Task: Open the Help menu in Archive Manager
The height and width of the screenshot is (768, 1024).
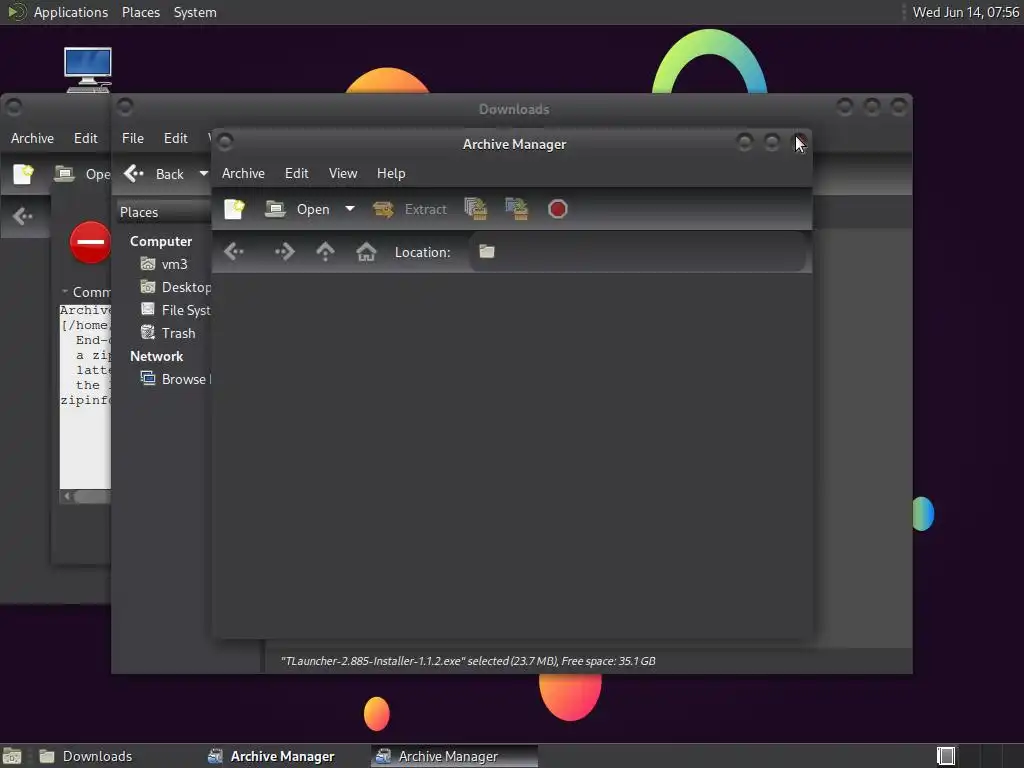Action: point(391,173)
